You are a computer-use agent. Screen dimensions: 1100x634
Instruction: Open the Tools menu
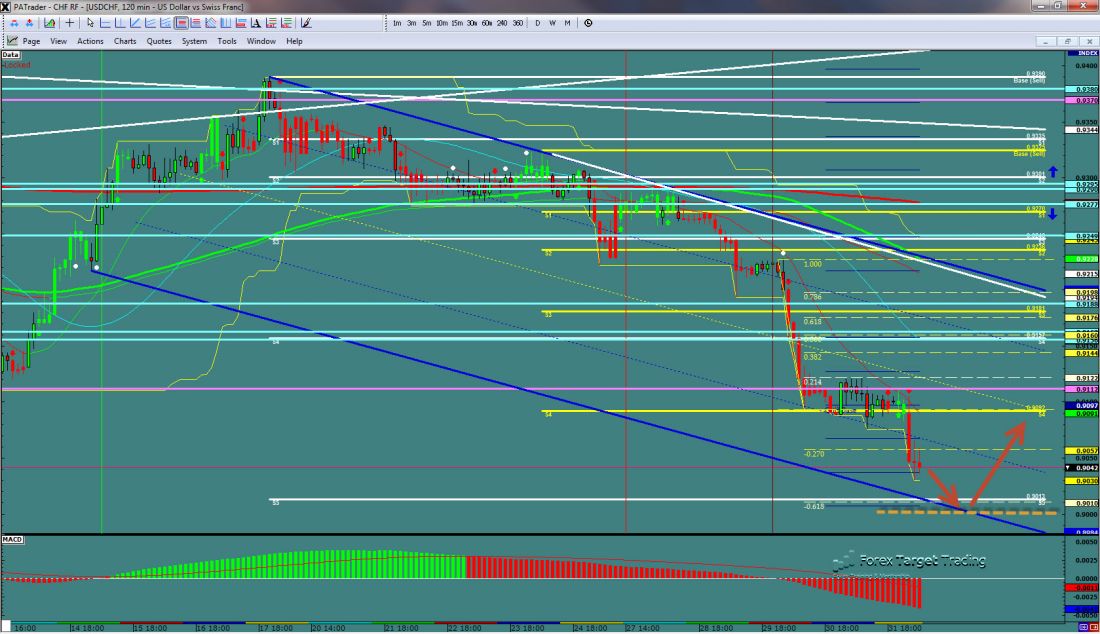[x=227, y=41]
